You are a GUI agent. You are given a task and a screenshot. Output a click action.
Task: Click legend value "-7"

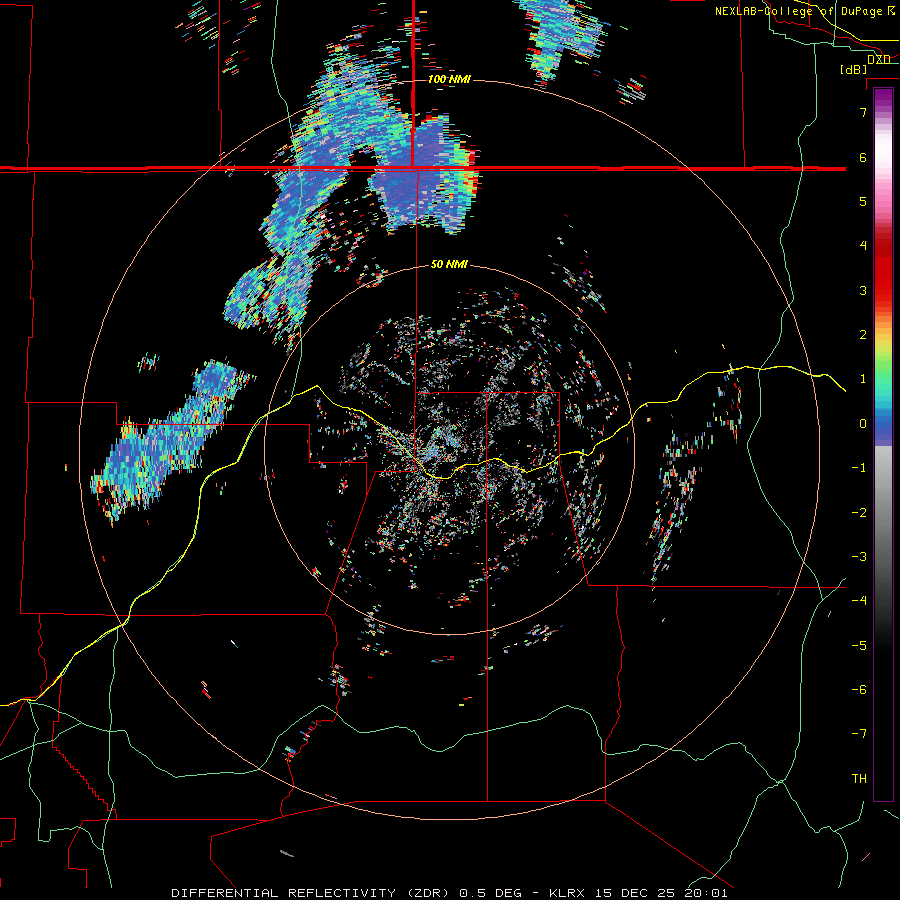coord(859,734)
